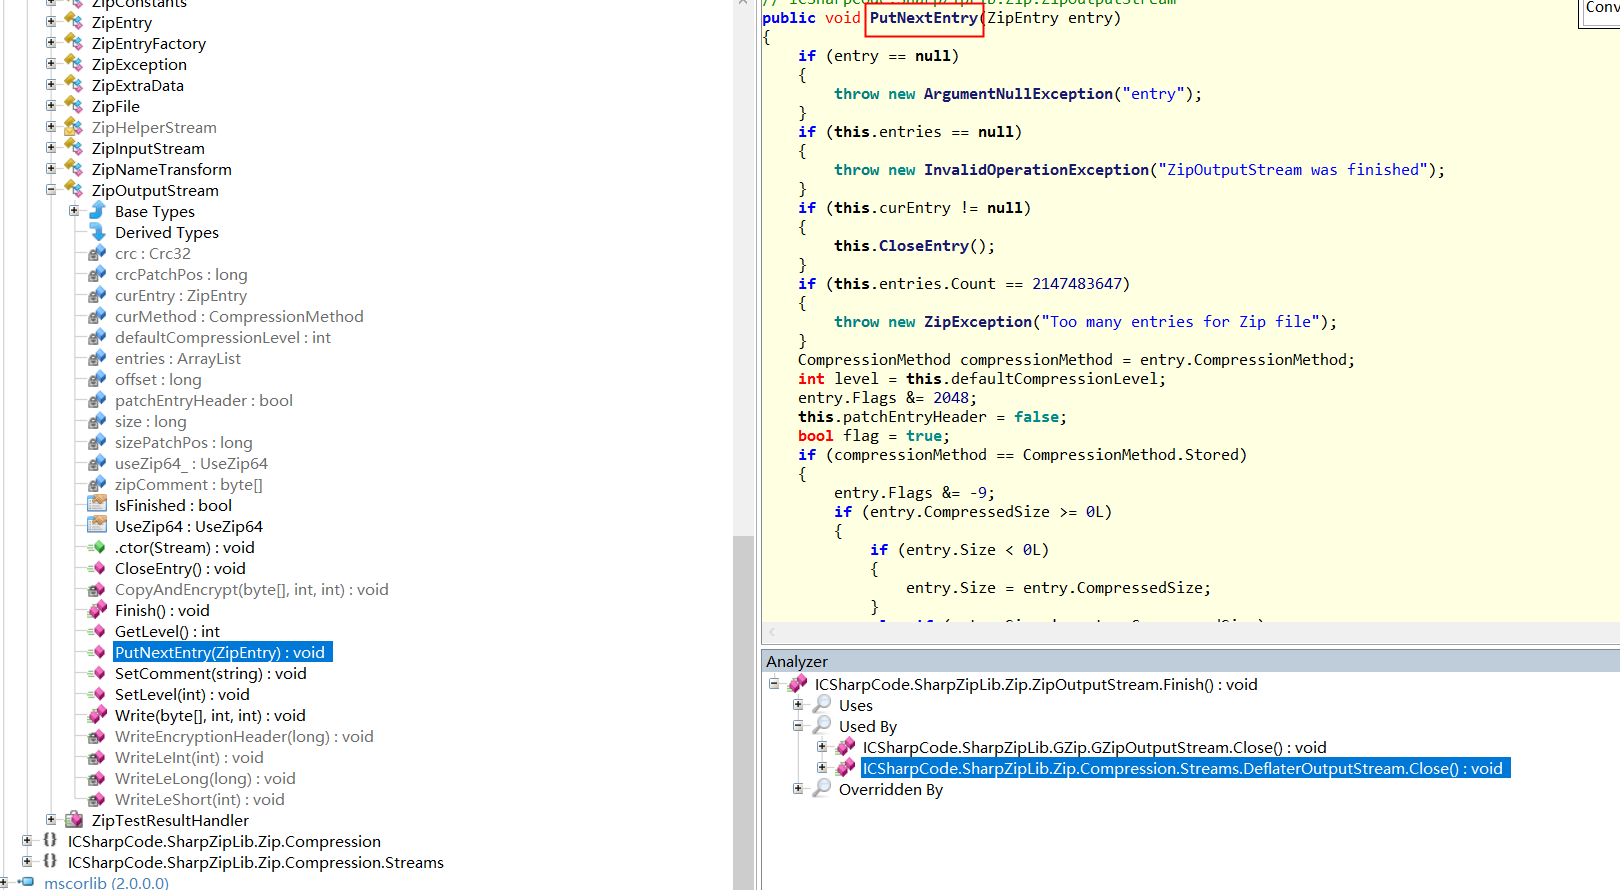1620x890 pixels.
Task: Select patchEntryHeader : bool field
Action: pos(204,400)
